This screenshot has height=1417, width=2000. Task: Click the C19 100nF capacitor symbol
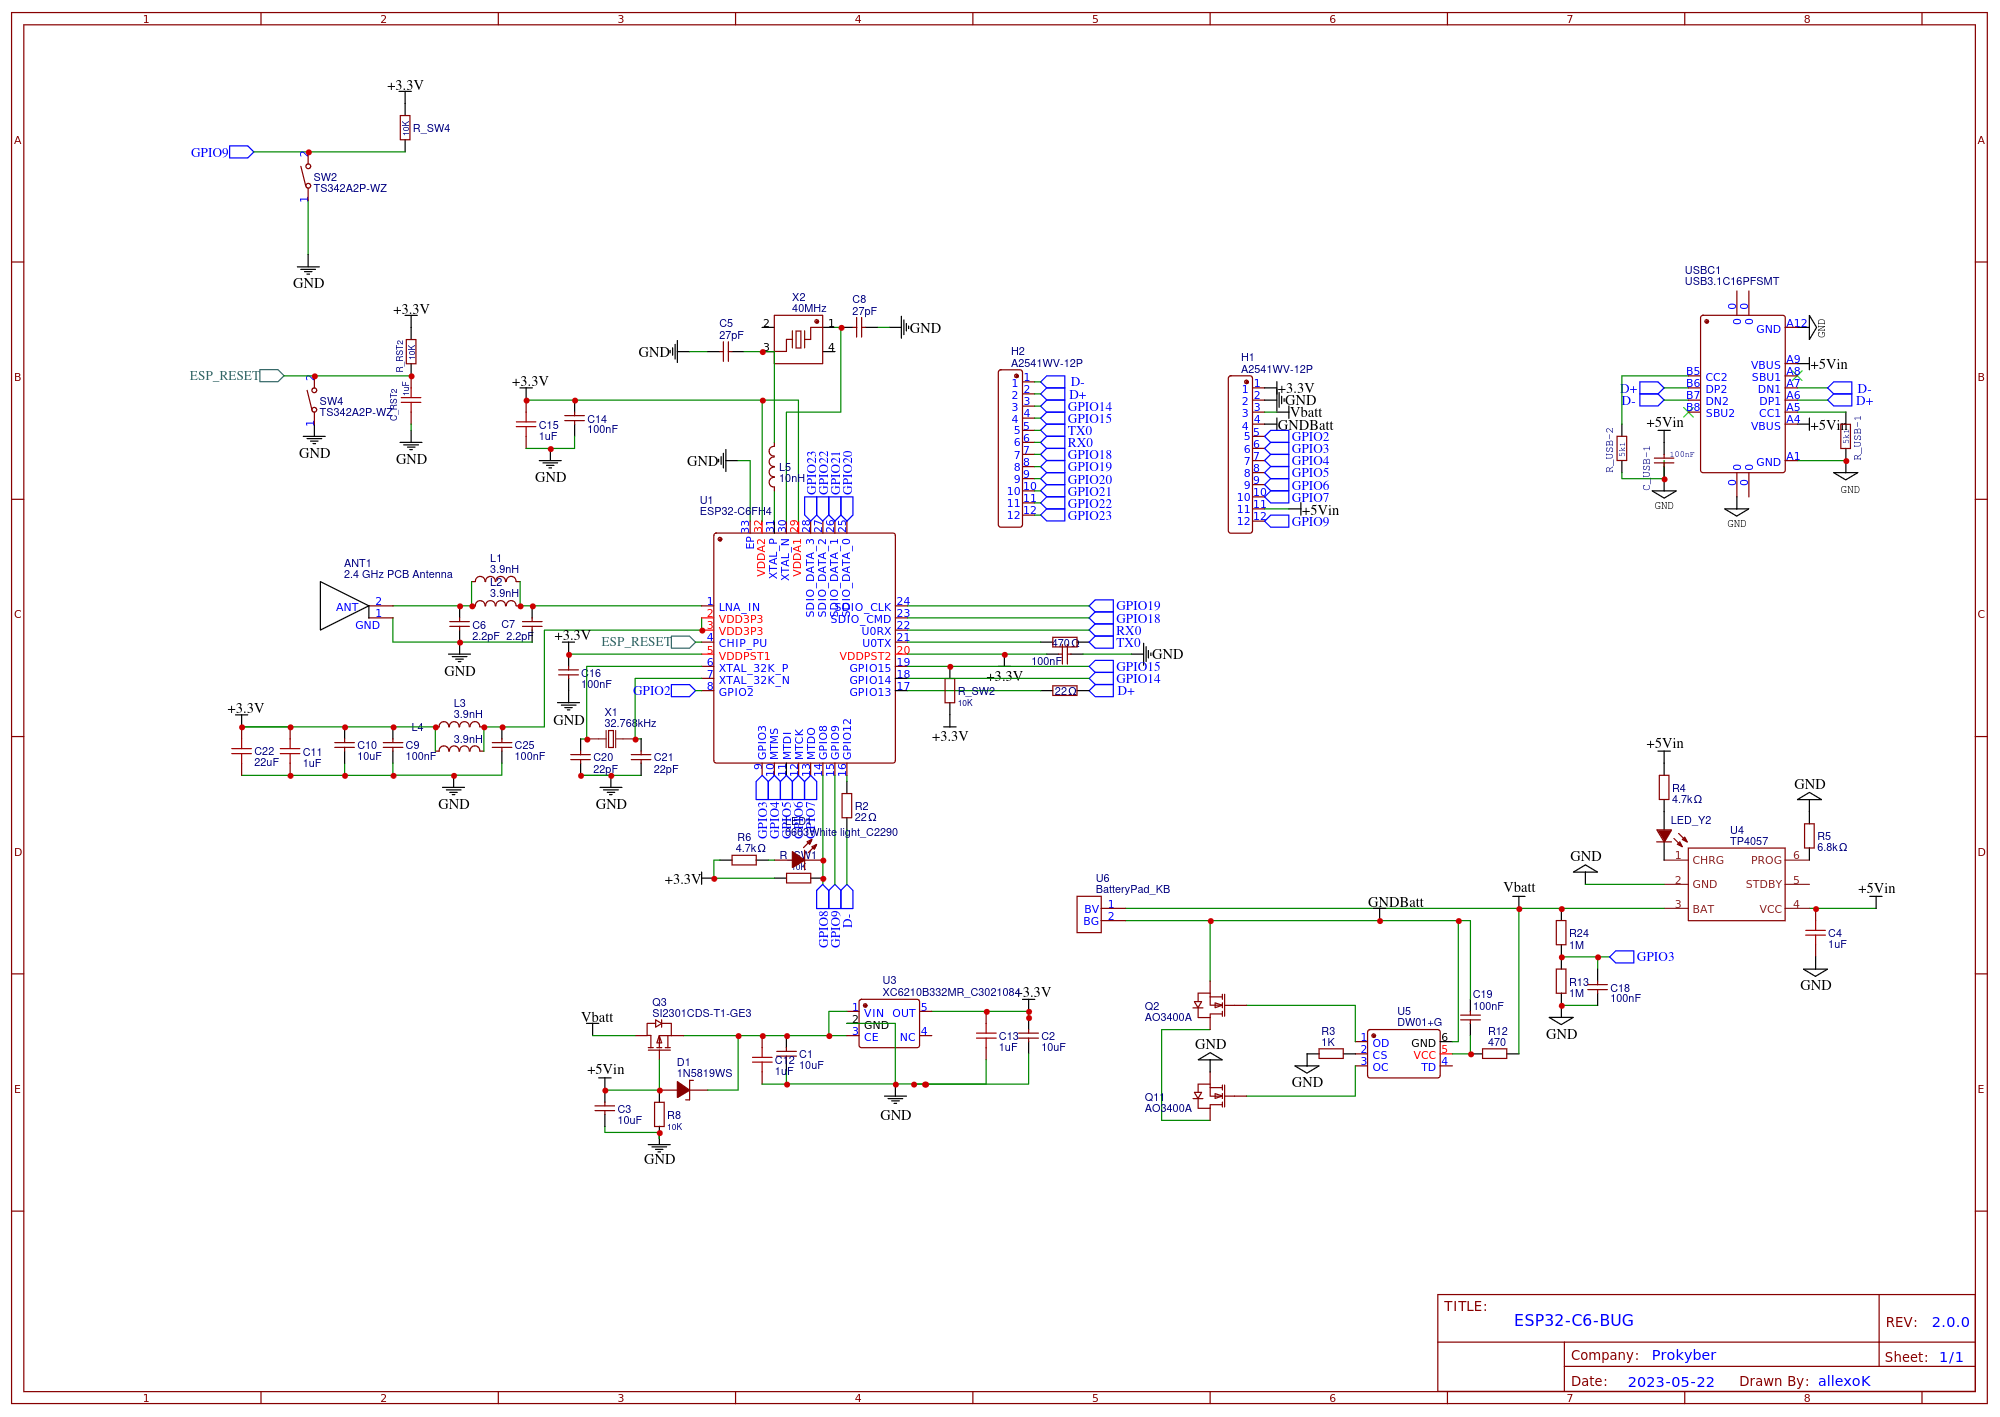pos(1470,1017)
